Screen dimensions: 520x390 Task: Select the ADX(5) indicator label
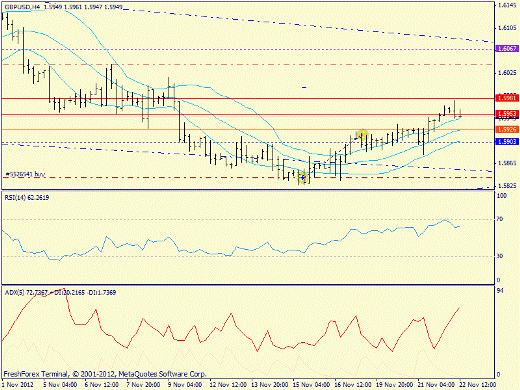pos(60,293)
